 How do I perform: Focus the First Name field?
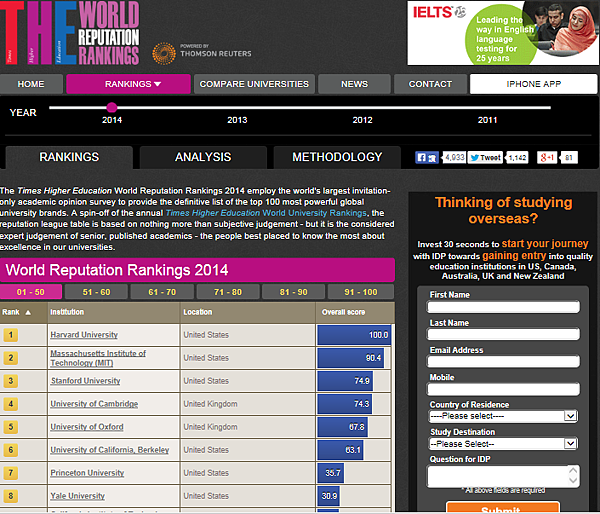point(503,307)
